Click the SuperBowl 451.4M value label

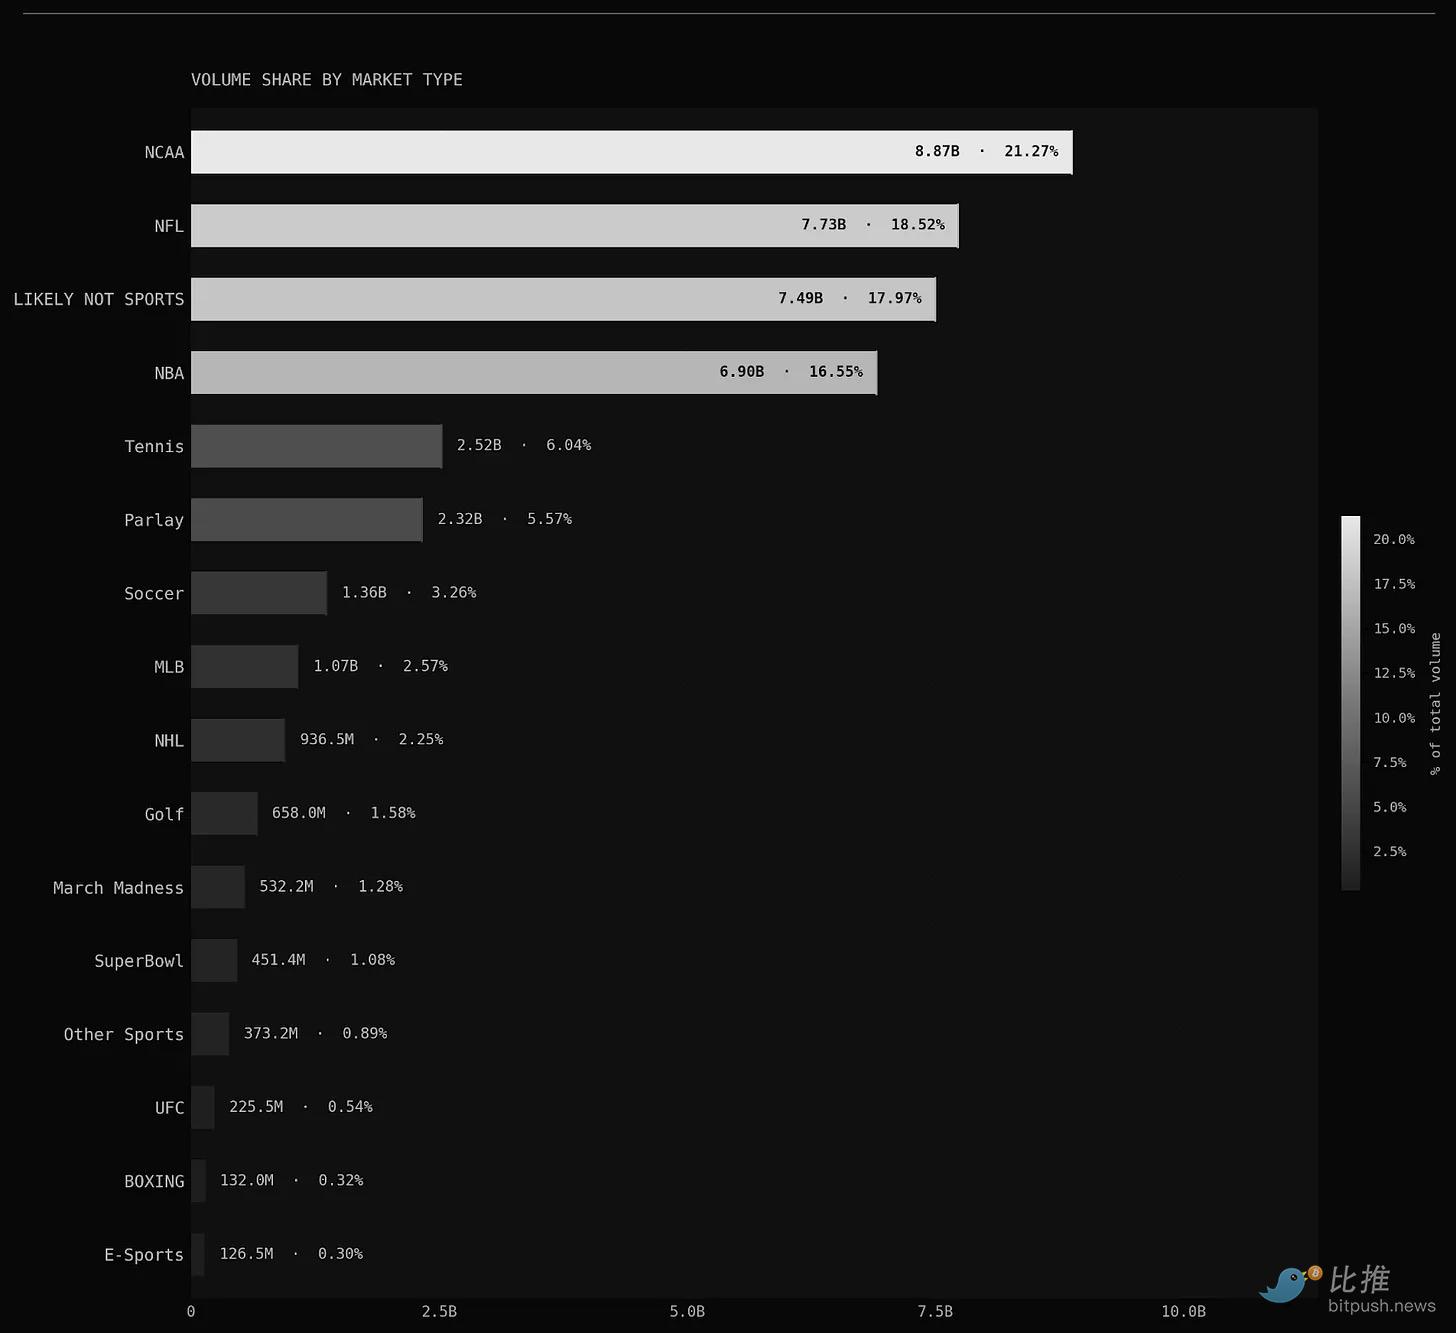[x=278, y=960]
